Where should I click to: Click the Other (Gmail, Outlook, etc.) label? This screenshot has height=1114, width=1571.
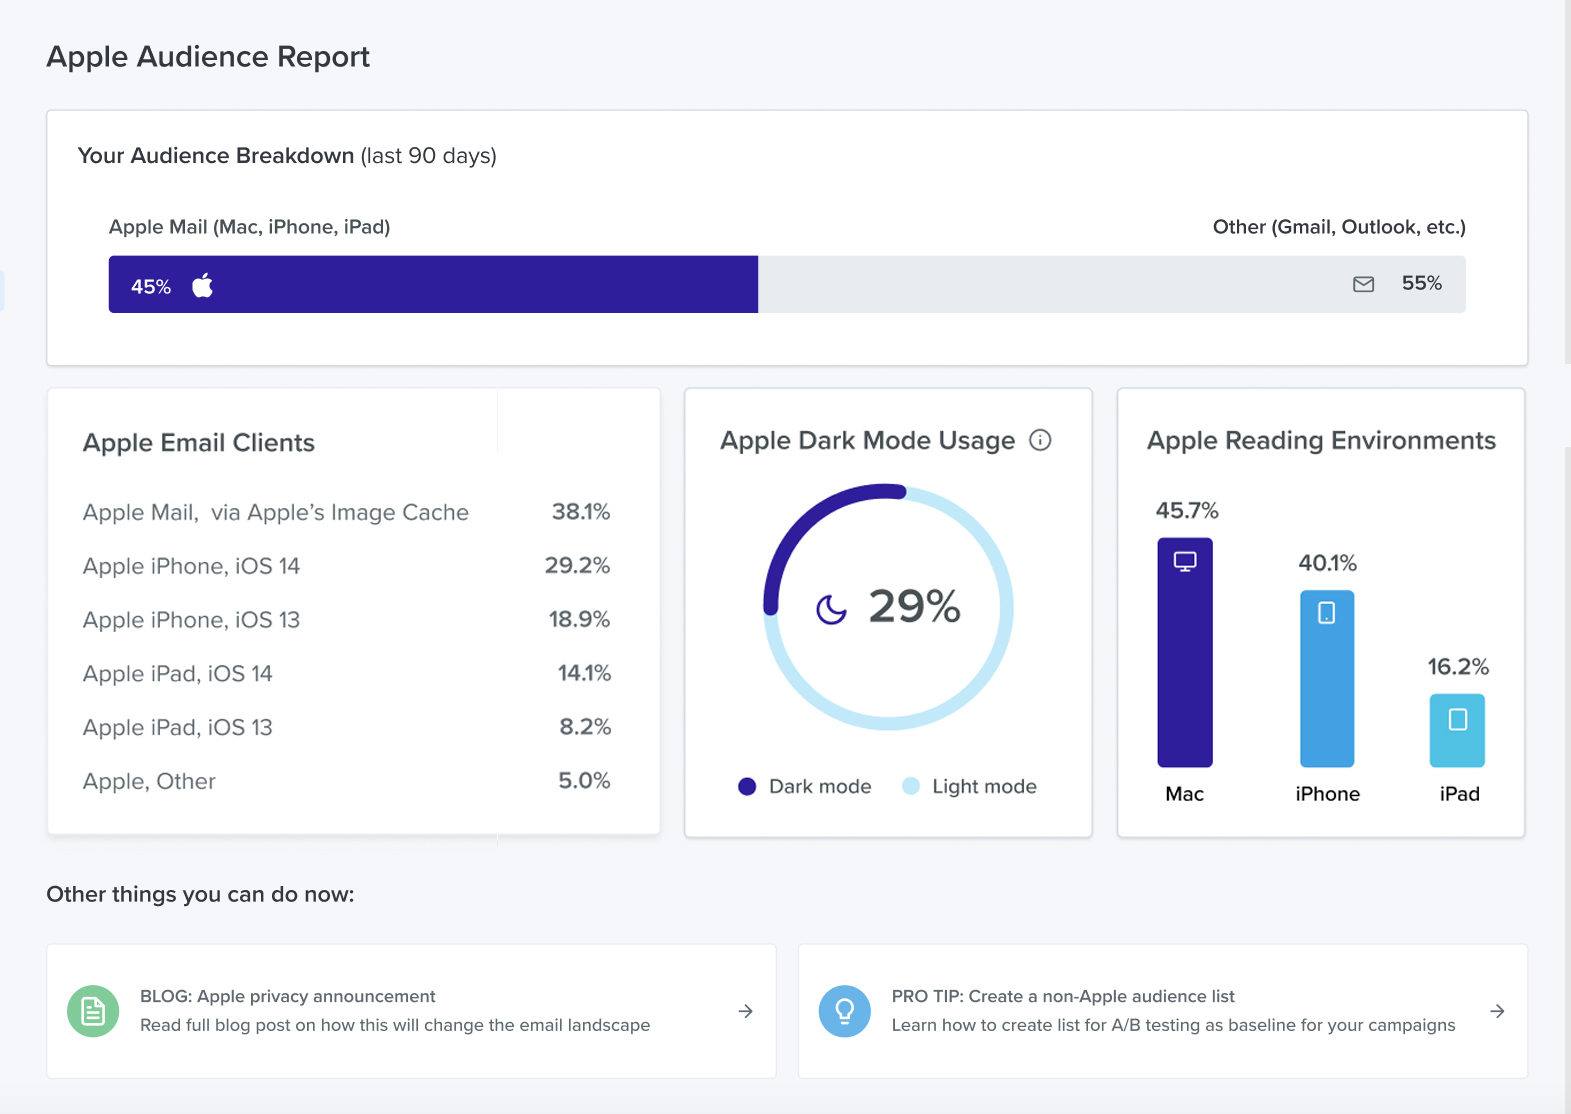(1339, 227)
